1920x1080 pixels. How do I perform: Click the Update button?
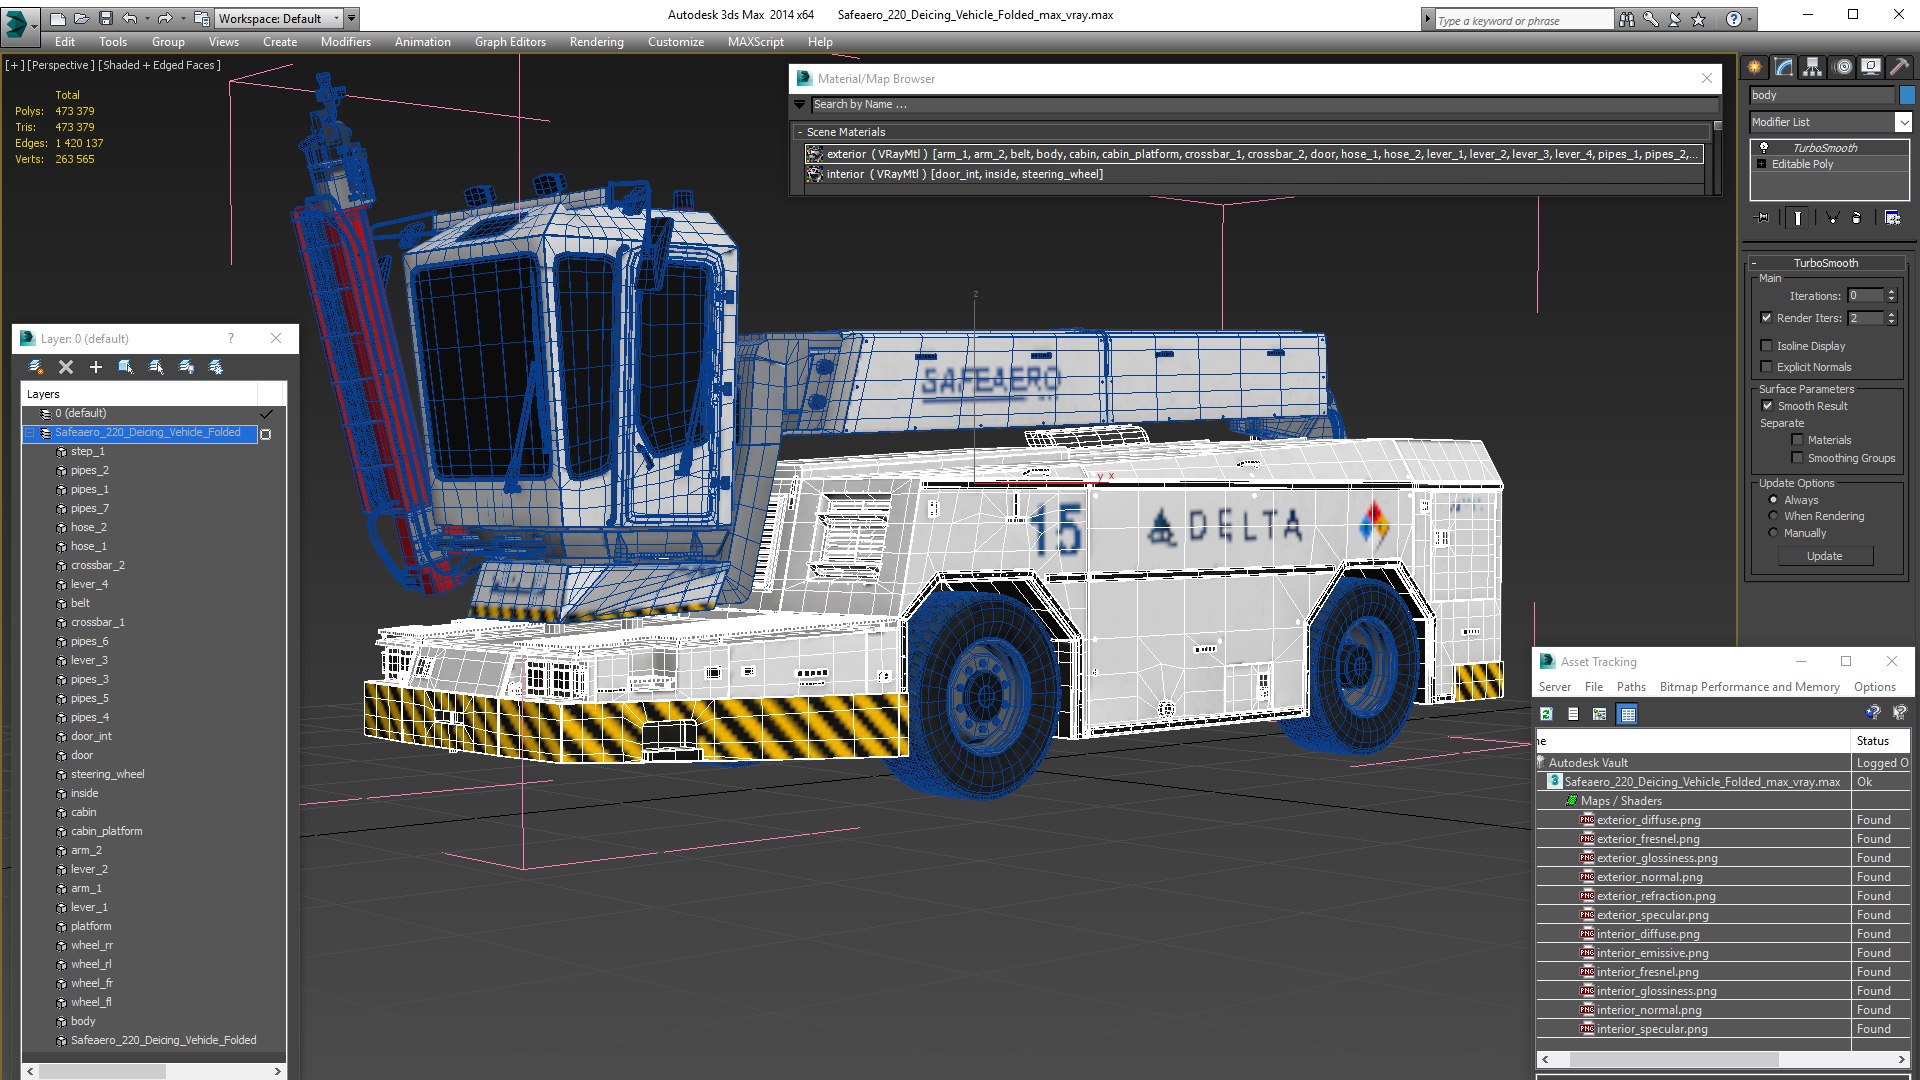click(x=1824, y=556)
